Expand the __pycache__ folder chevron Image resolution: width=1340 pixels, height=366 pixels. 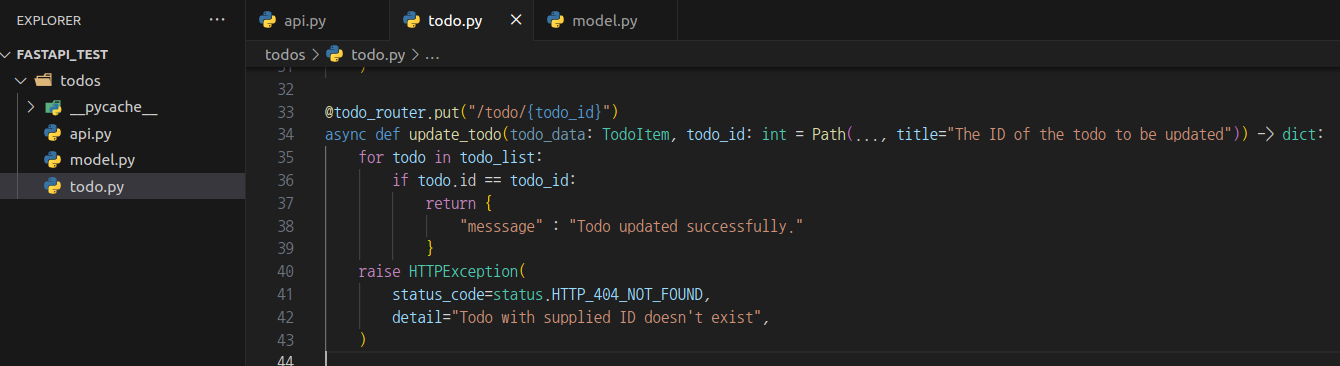(30, 107)
